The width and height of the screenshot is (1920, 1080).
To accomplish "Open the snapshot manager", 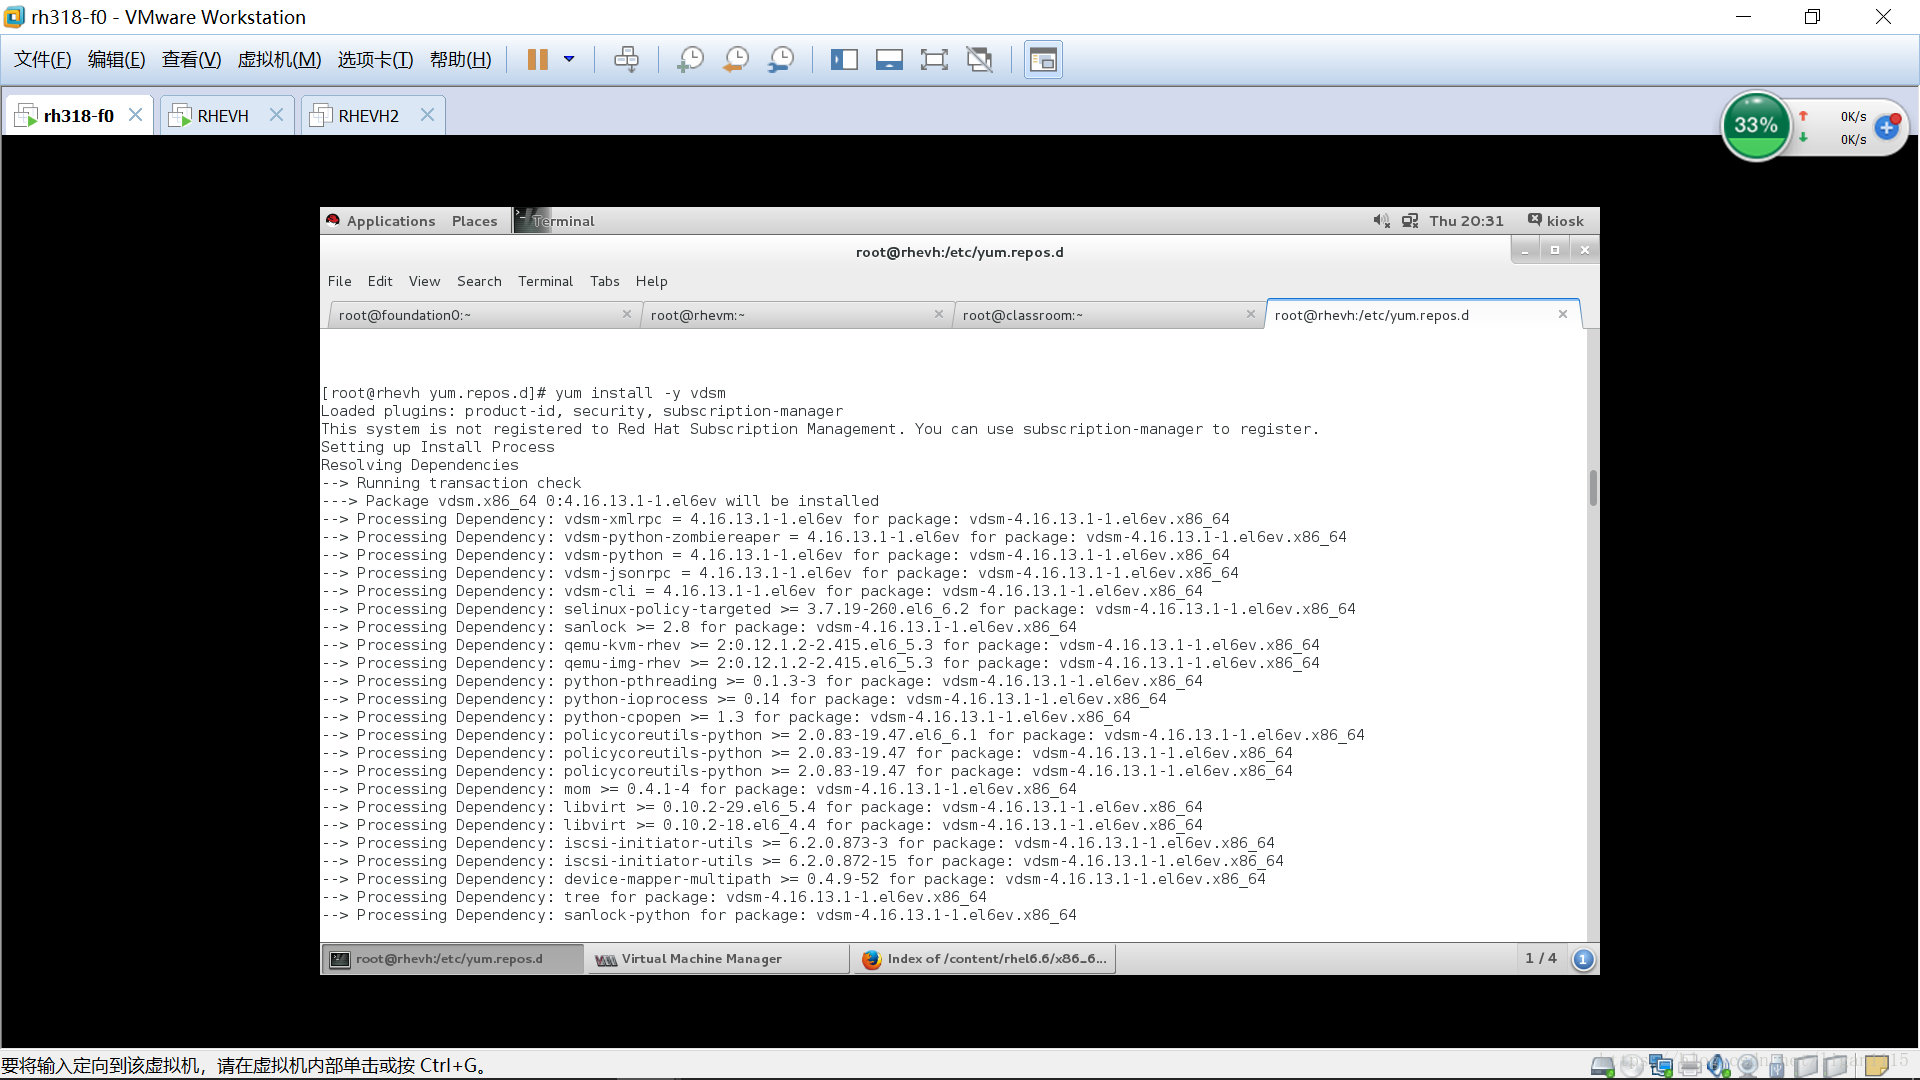I will (x=781, y=60).
